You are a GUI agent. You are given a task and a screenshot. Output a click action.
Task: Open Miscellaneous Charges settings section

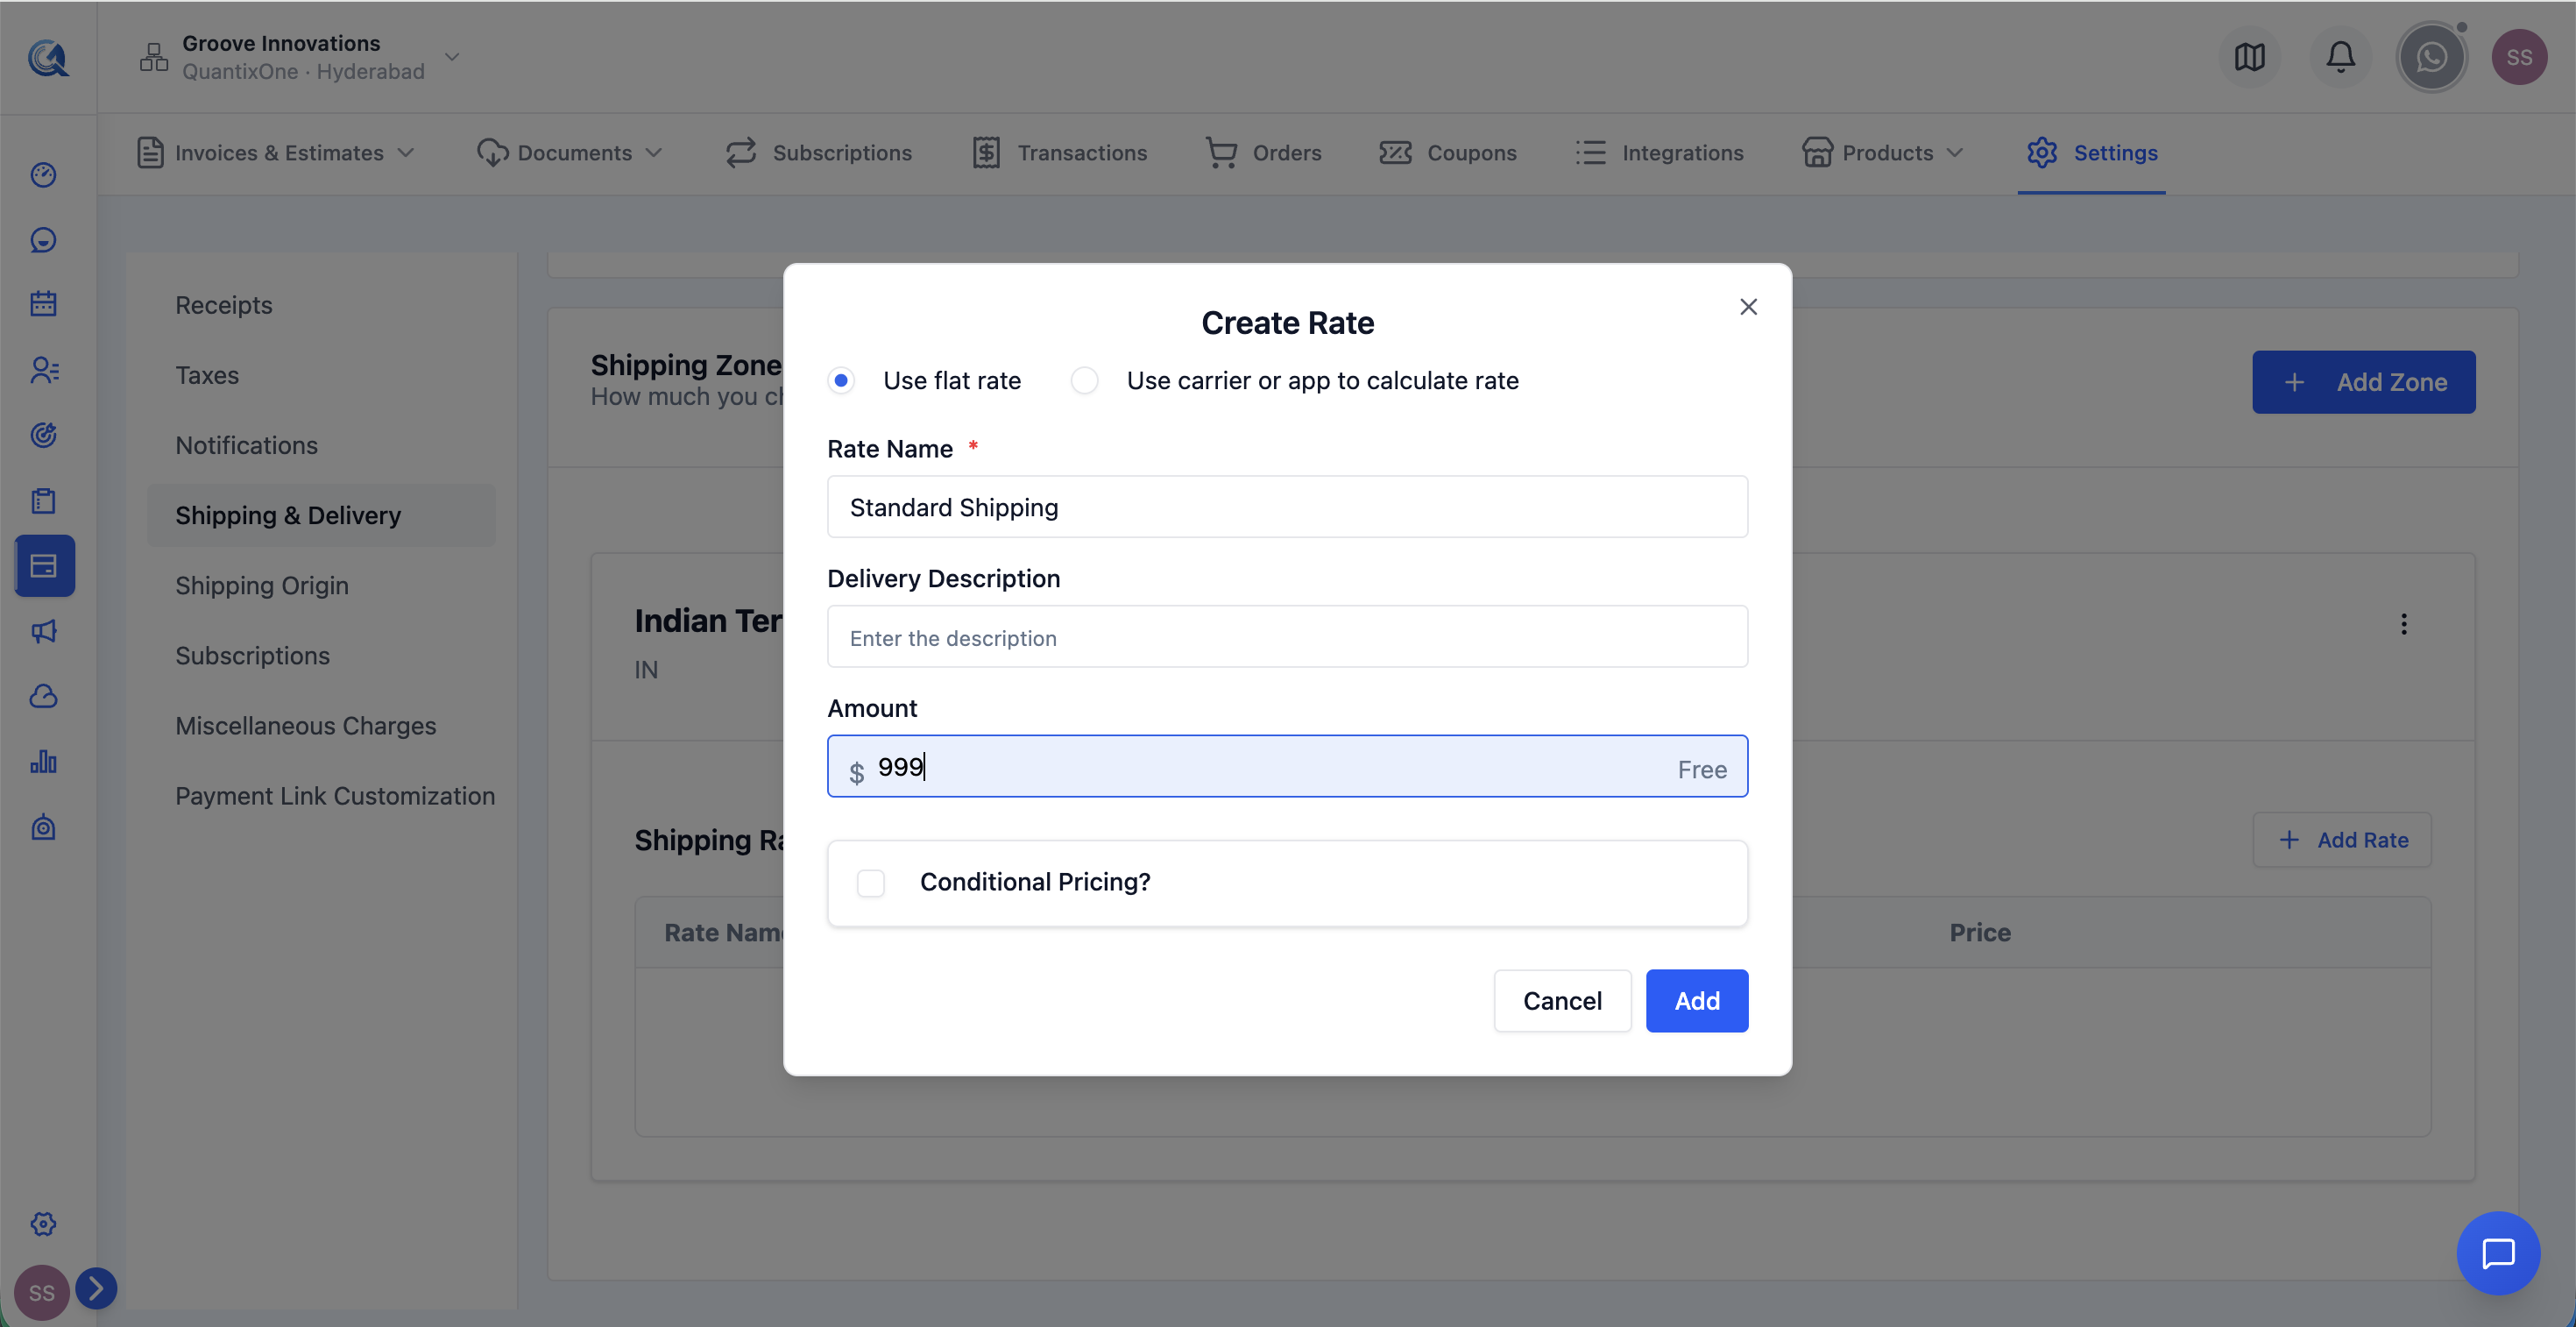tap(306, 725)
